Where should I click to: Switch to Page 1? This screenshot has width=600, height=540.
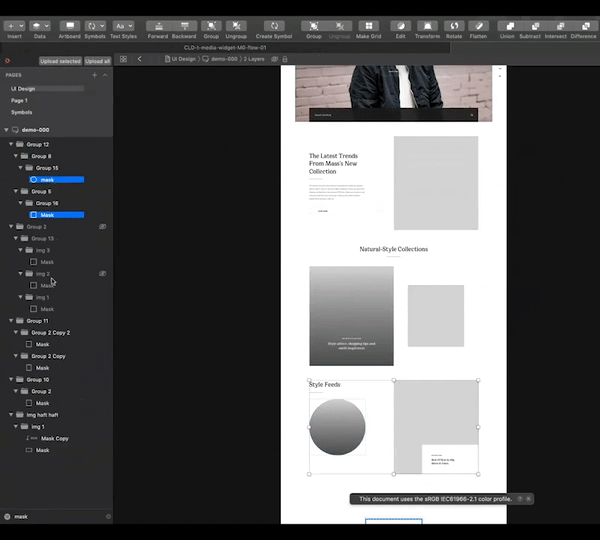[x=19, y=100]
